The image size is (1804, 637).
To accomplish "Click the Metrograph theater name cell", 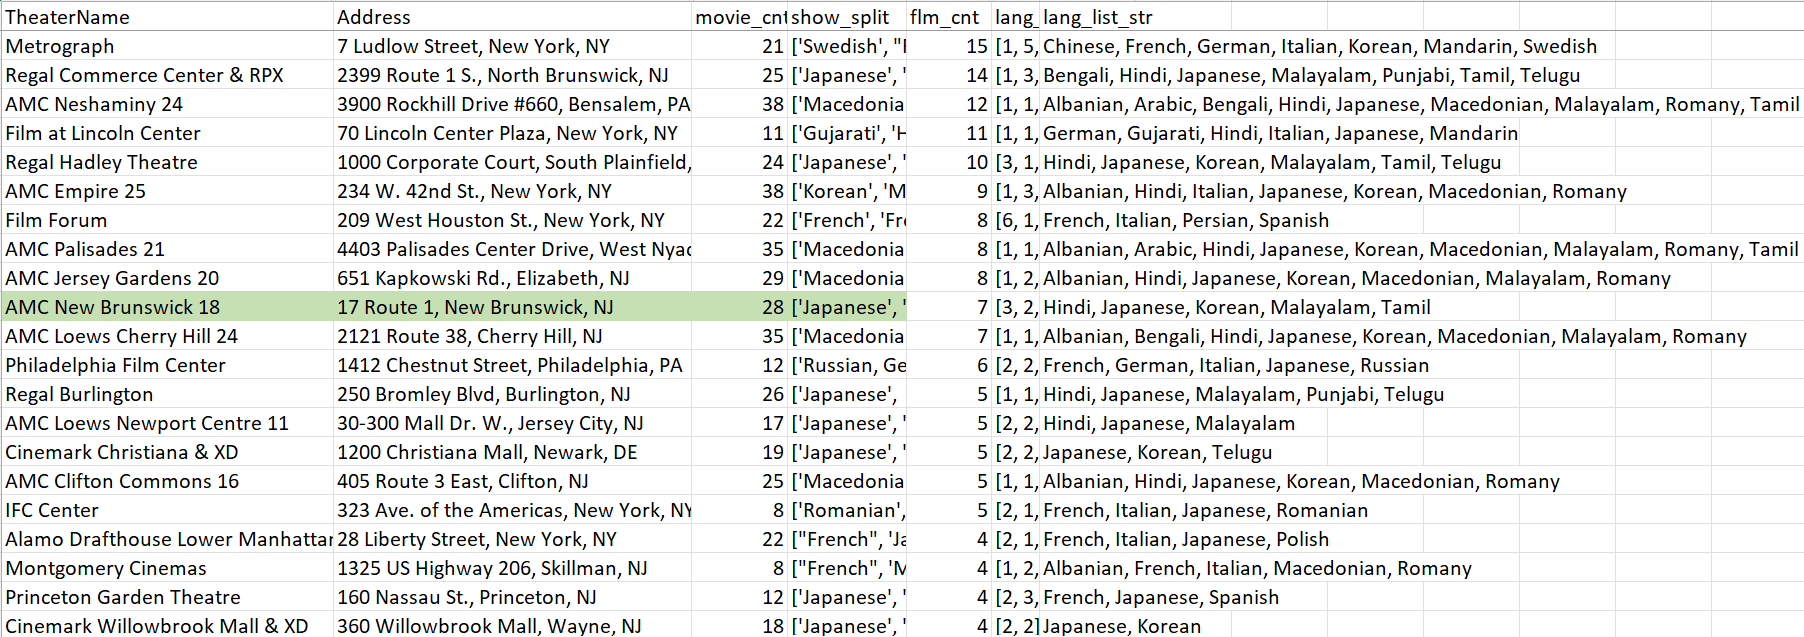I will pos(60,46).
